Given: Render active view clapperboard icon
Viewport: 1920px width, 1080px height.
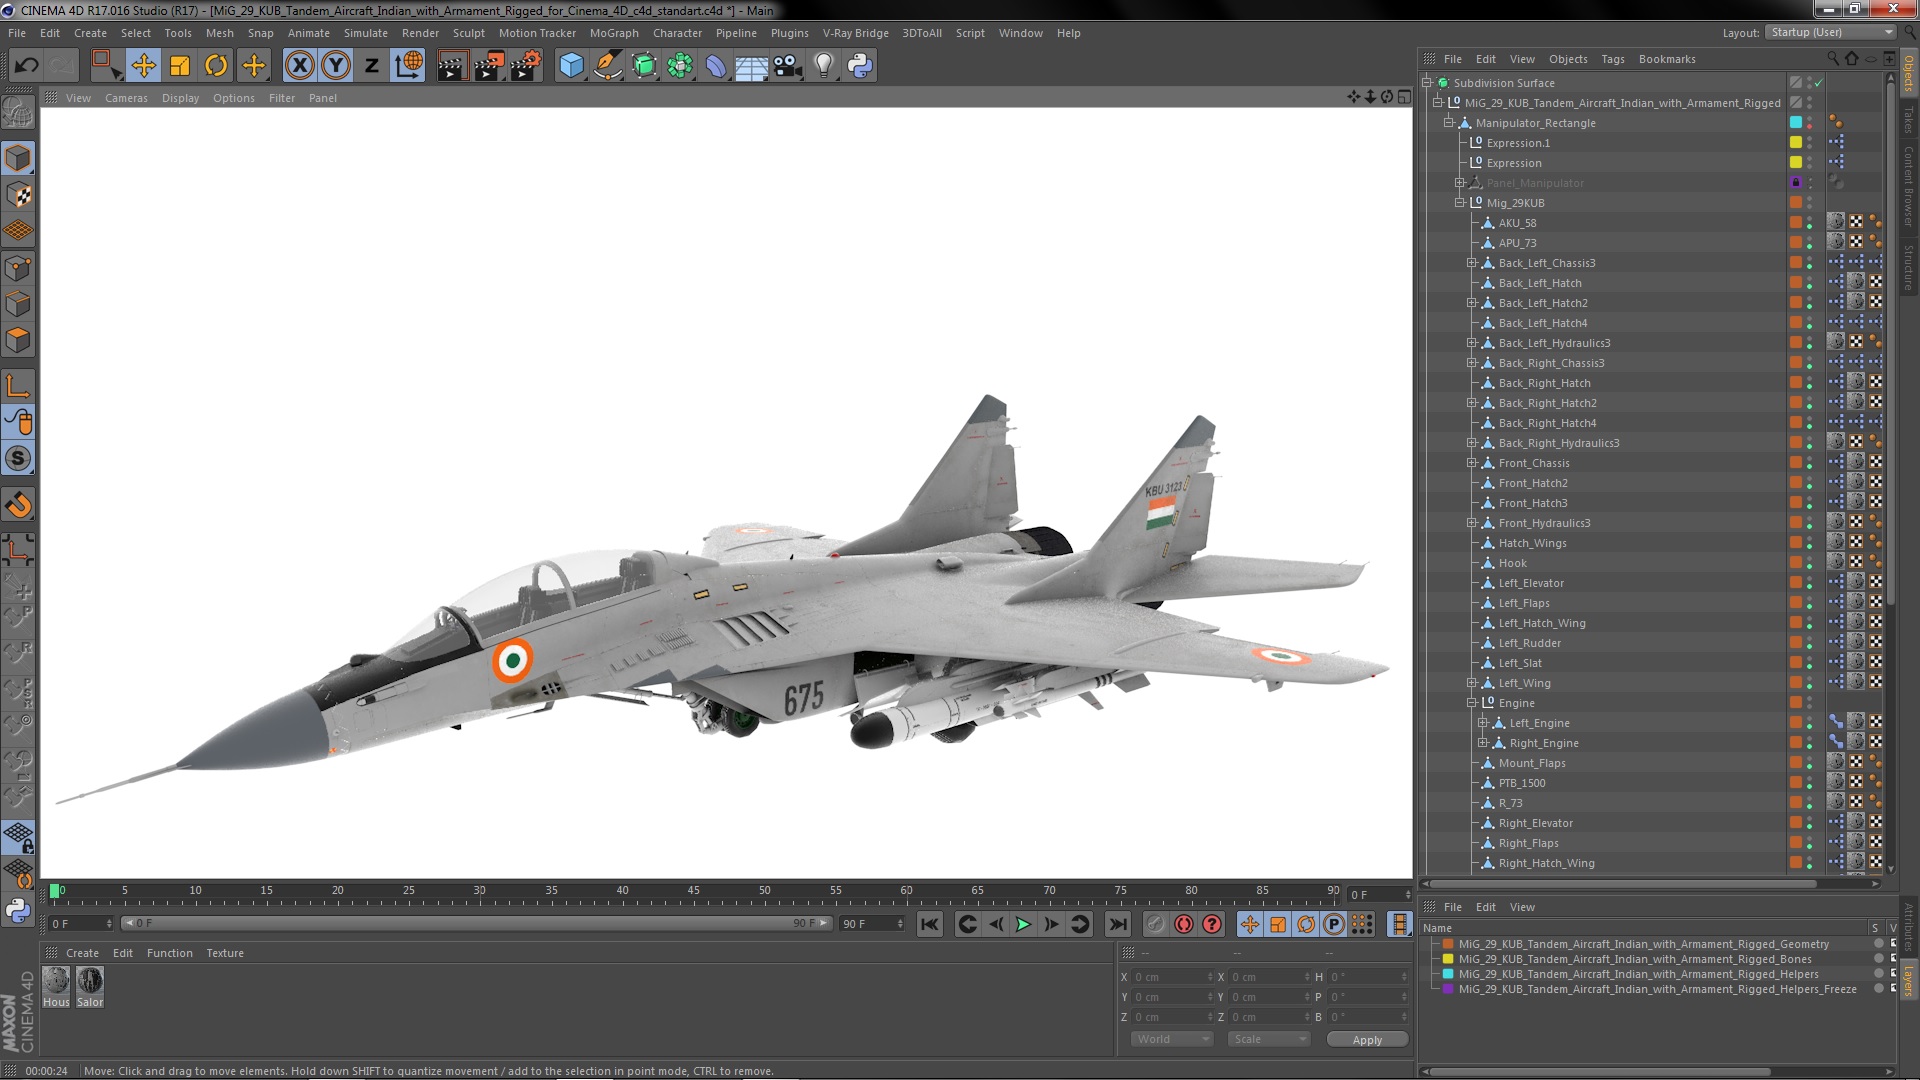Looking at the screenshot, I should pyautogui.click(x=451, y=66).
